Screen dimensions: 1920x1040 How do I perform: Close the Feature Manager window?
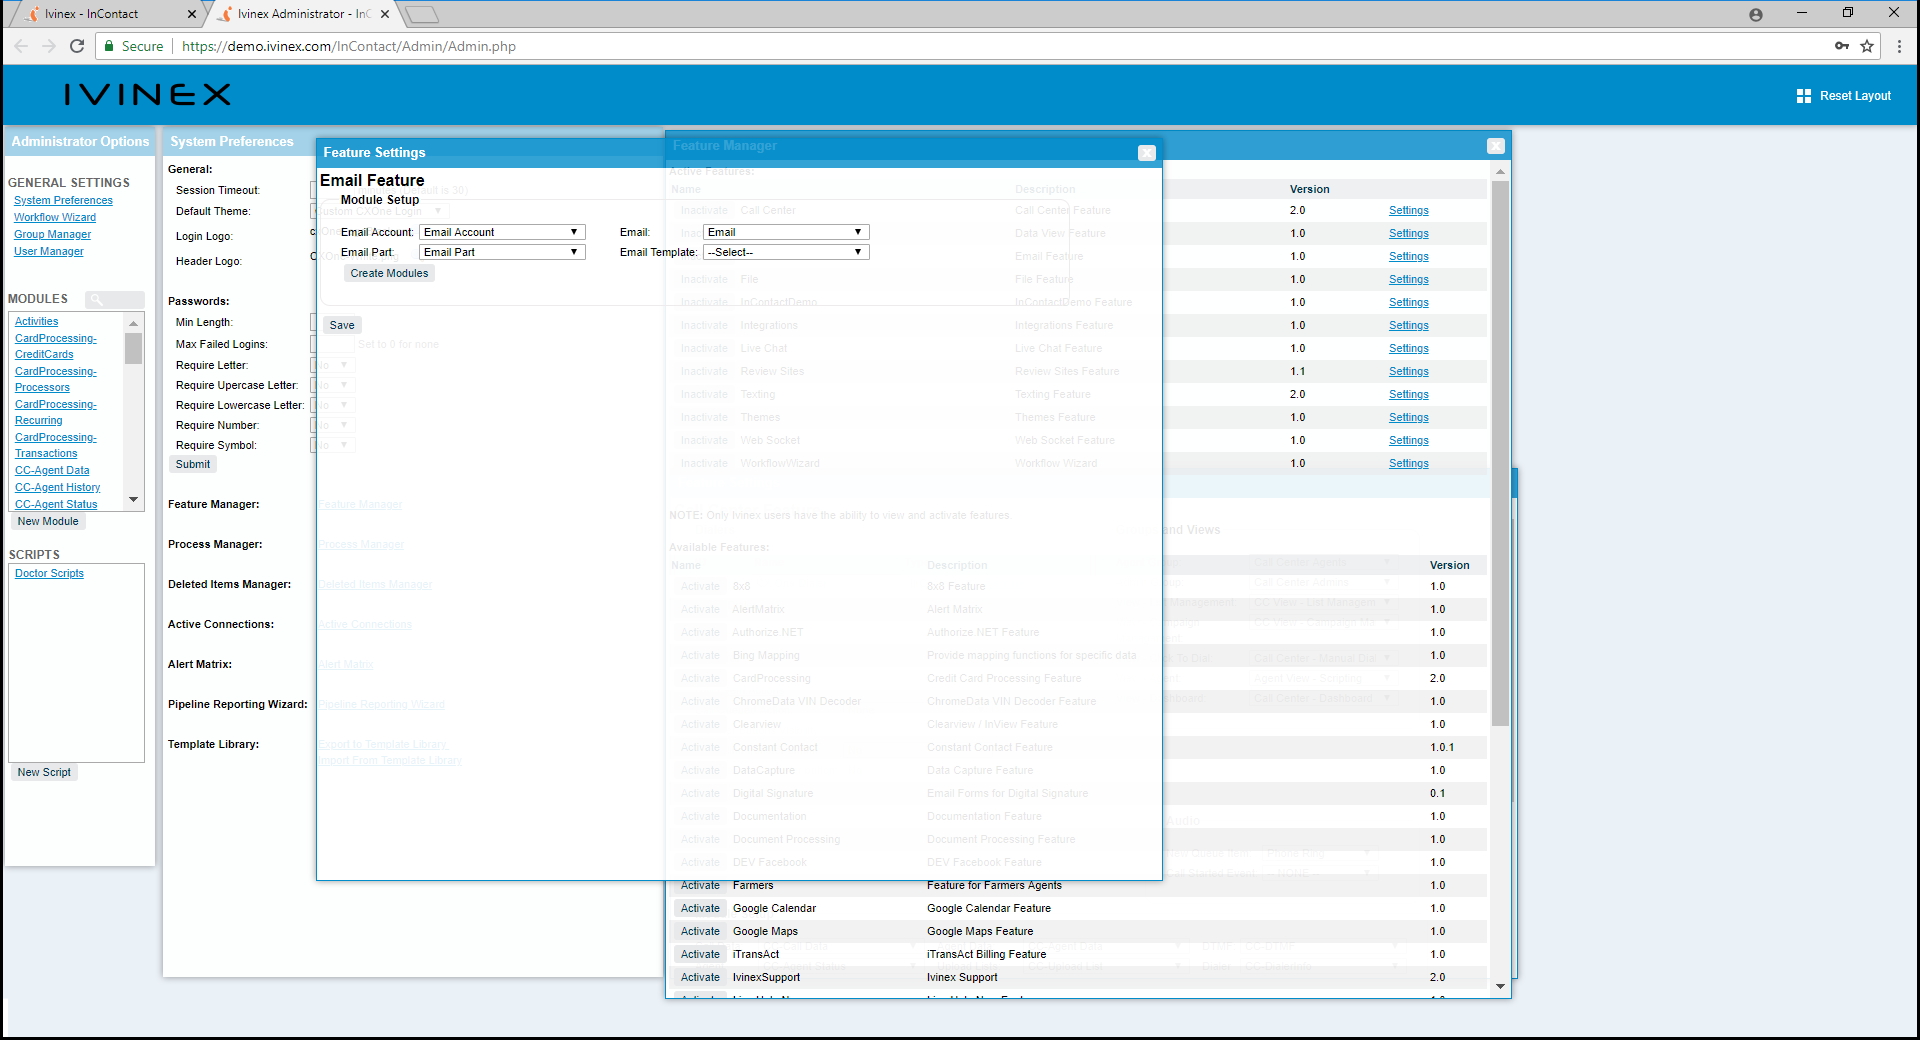coord(1496,146)
